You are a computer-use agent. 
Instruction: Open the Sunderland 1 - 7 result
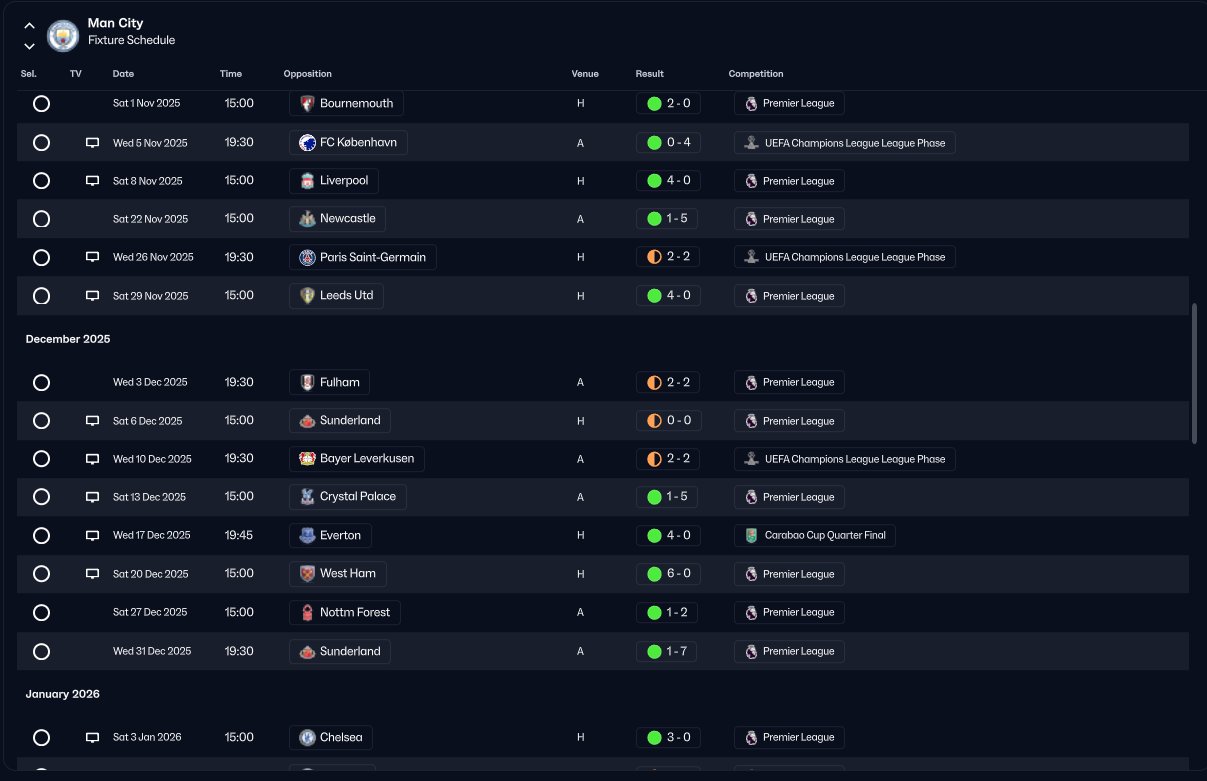point(668,651)
